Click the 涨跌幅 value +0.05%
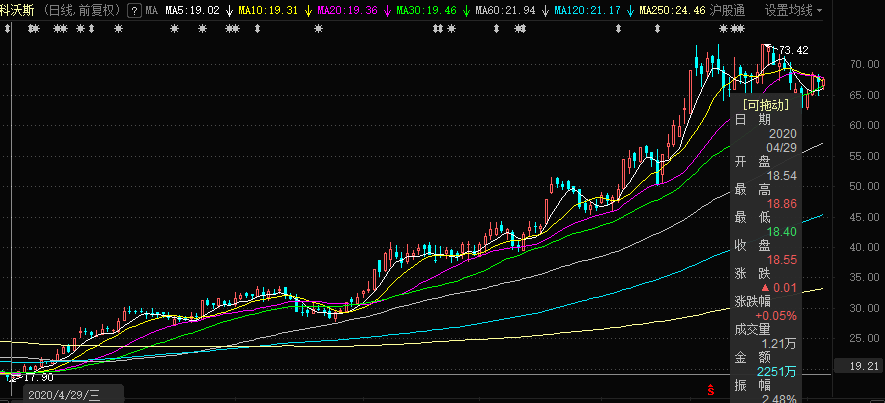The width and height of the screenshot is (885, 403). pyautogui.click(x=776, y=316)
